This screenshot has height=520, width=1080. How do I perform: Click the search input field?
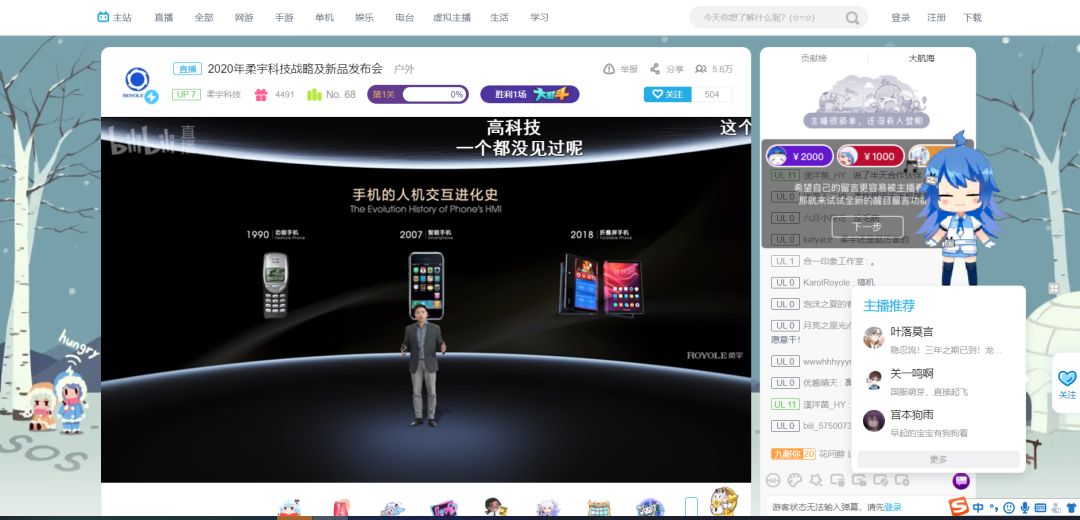(x=765, y=18)
